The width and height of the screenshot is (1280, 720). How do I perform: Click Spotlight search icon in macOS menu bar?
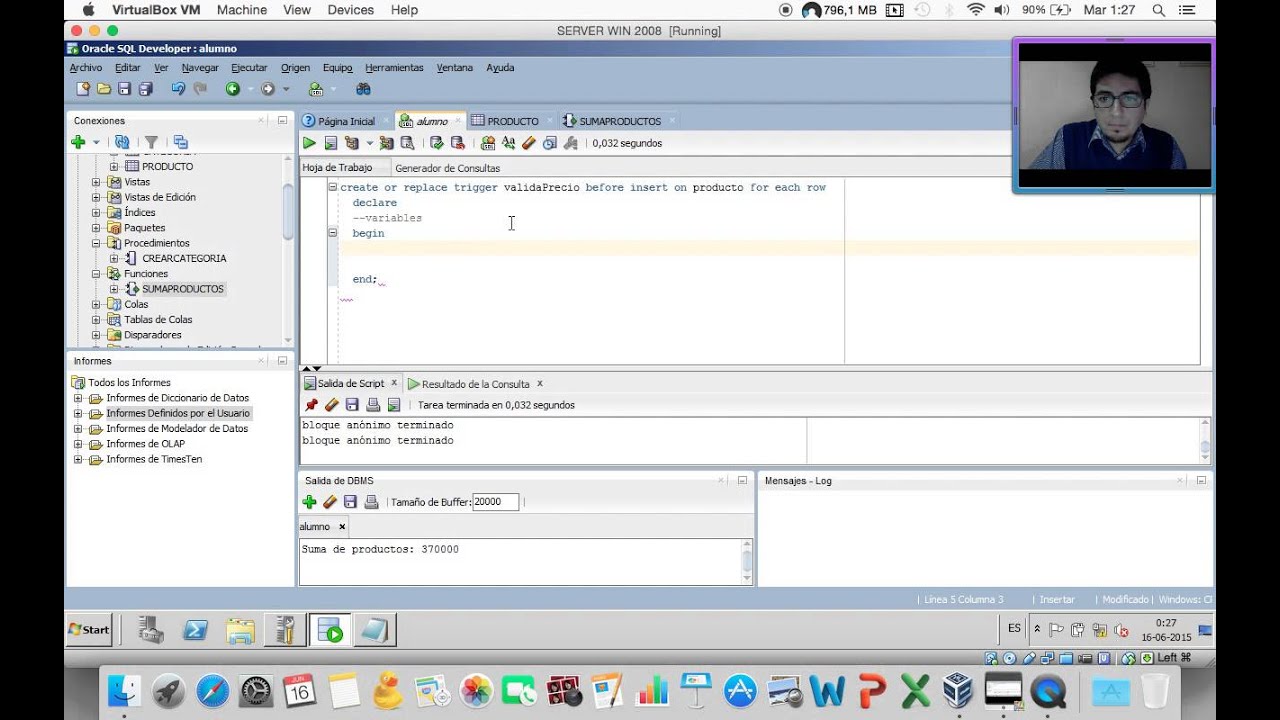(1158, 10)
